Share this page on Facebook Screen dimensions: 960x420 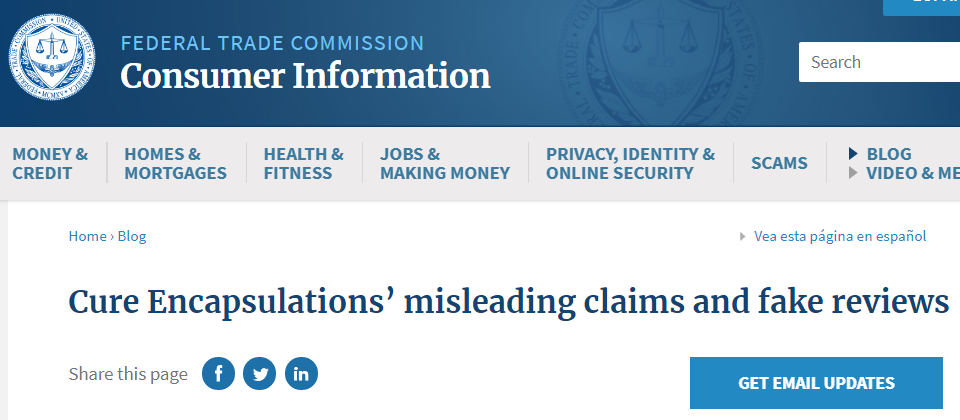coord(218,374)
